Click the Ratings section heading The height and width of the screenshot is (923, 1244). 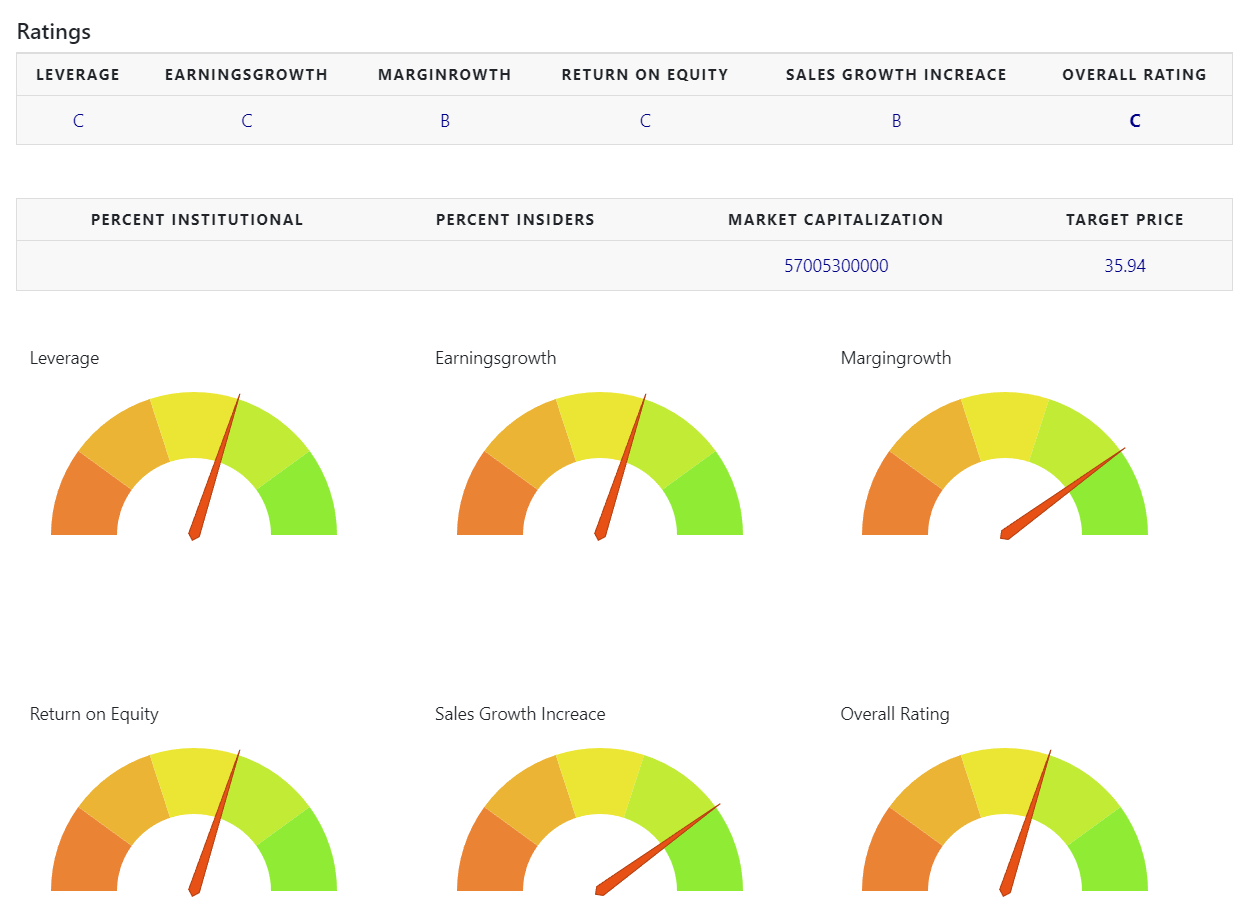pyautogui.click(x=54, y=31)
